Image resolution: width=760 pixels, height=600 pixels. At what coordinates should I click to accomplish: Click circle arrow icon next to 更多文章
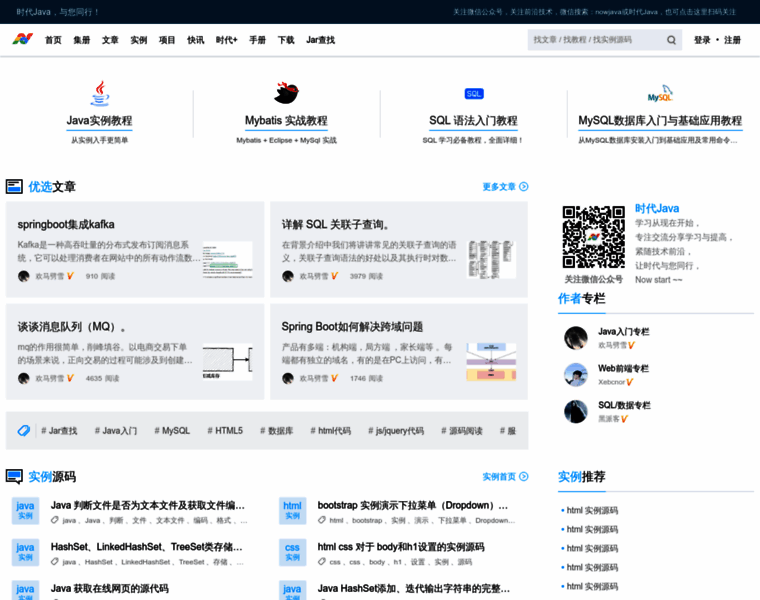coord(523,187)
